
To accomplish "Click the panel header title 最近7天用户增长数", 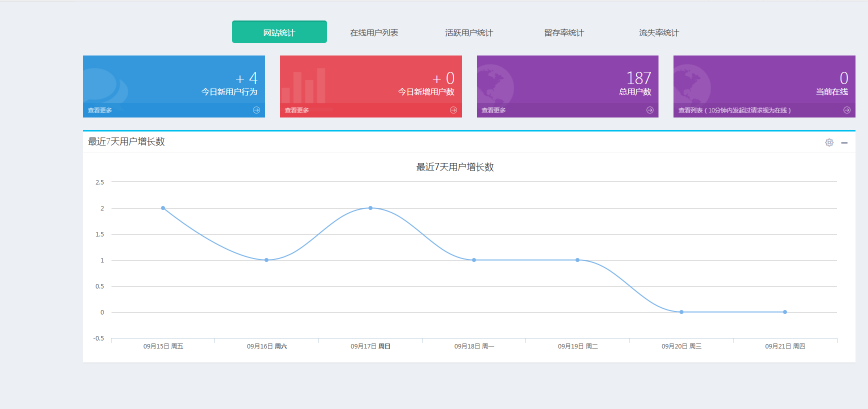I will 126,142.
